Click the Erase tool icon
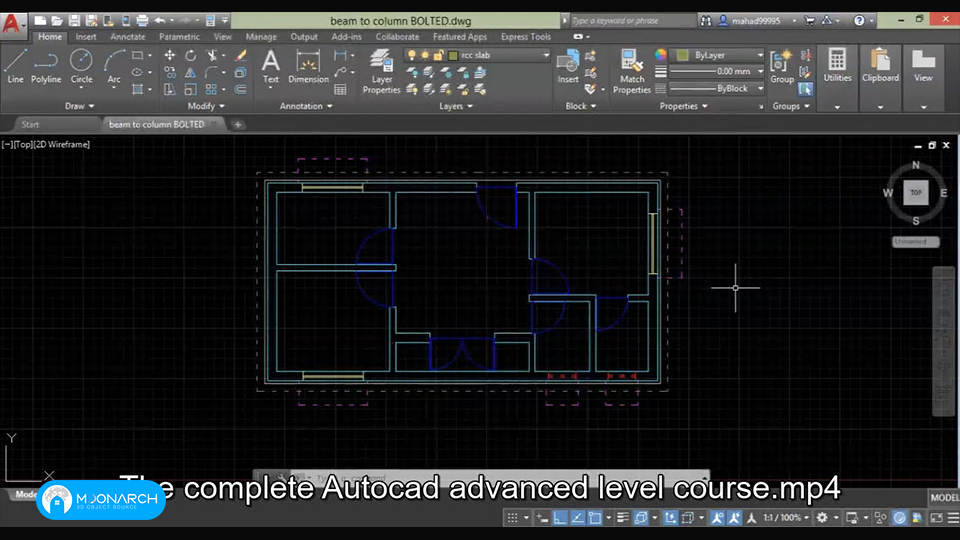This screenshot has width=960, height=540. pyautogui.click(x=241, y=56)
